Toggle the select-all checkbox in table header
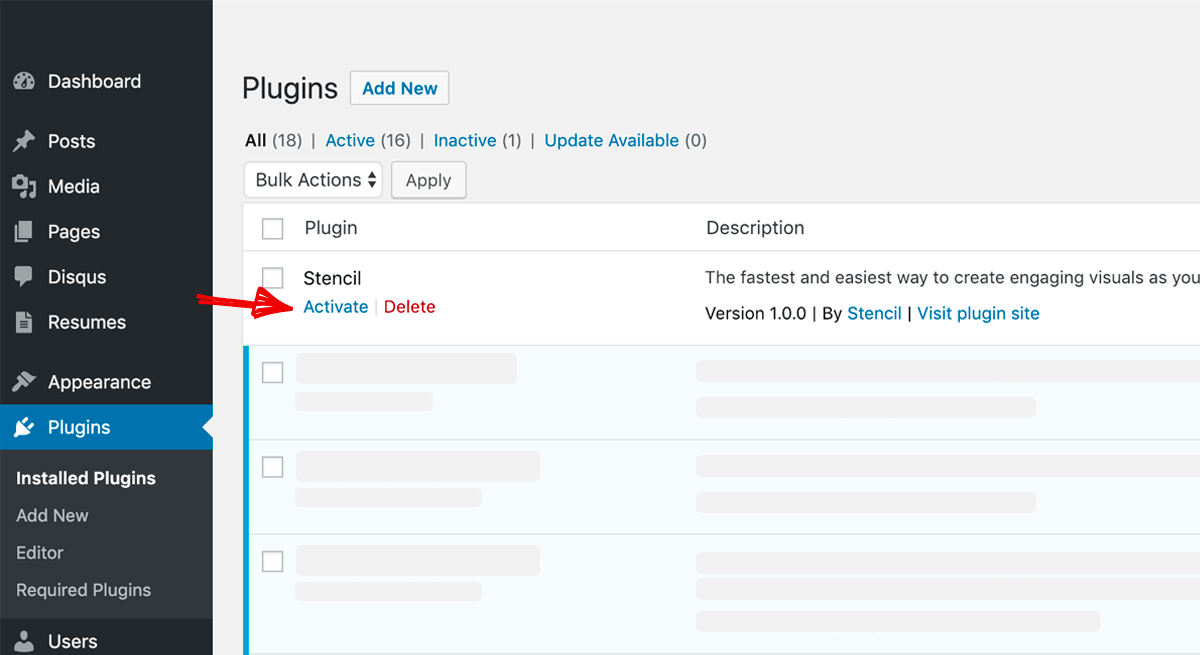The height and width of the screenshot is (655, 1200). 273,229
